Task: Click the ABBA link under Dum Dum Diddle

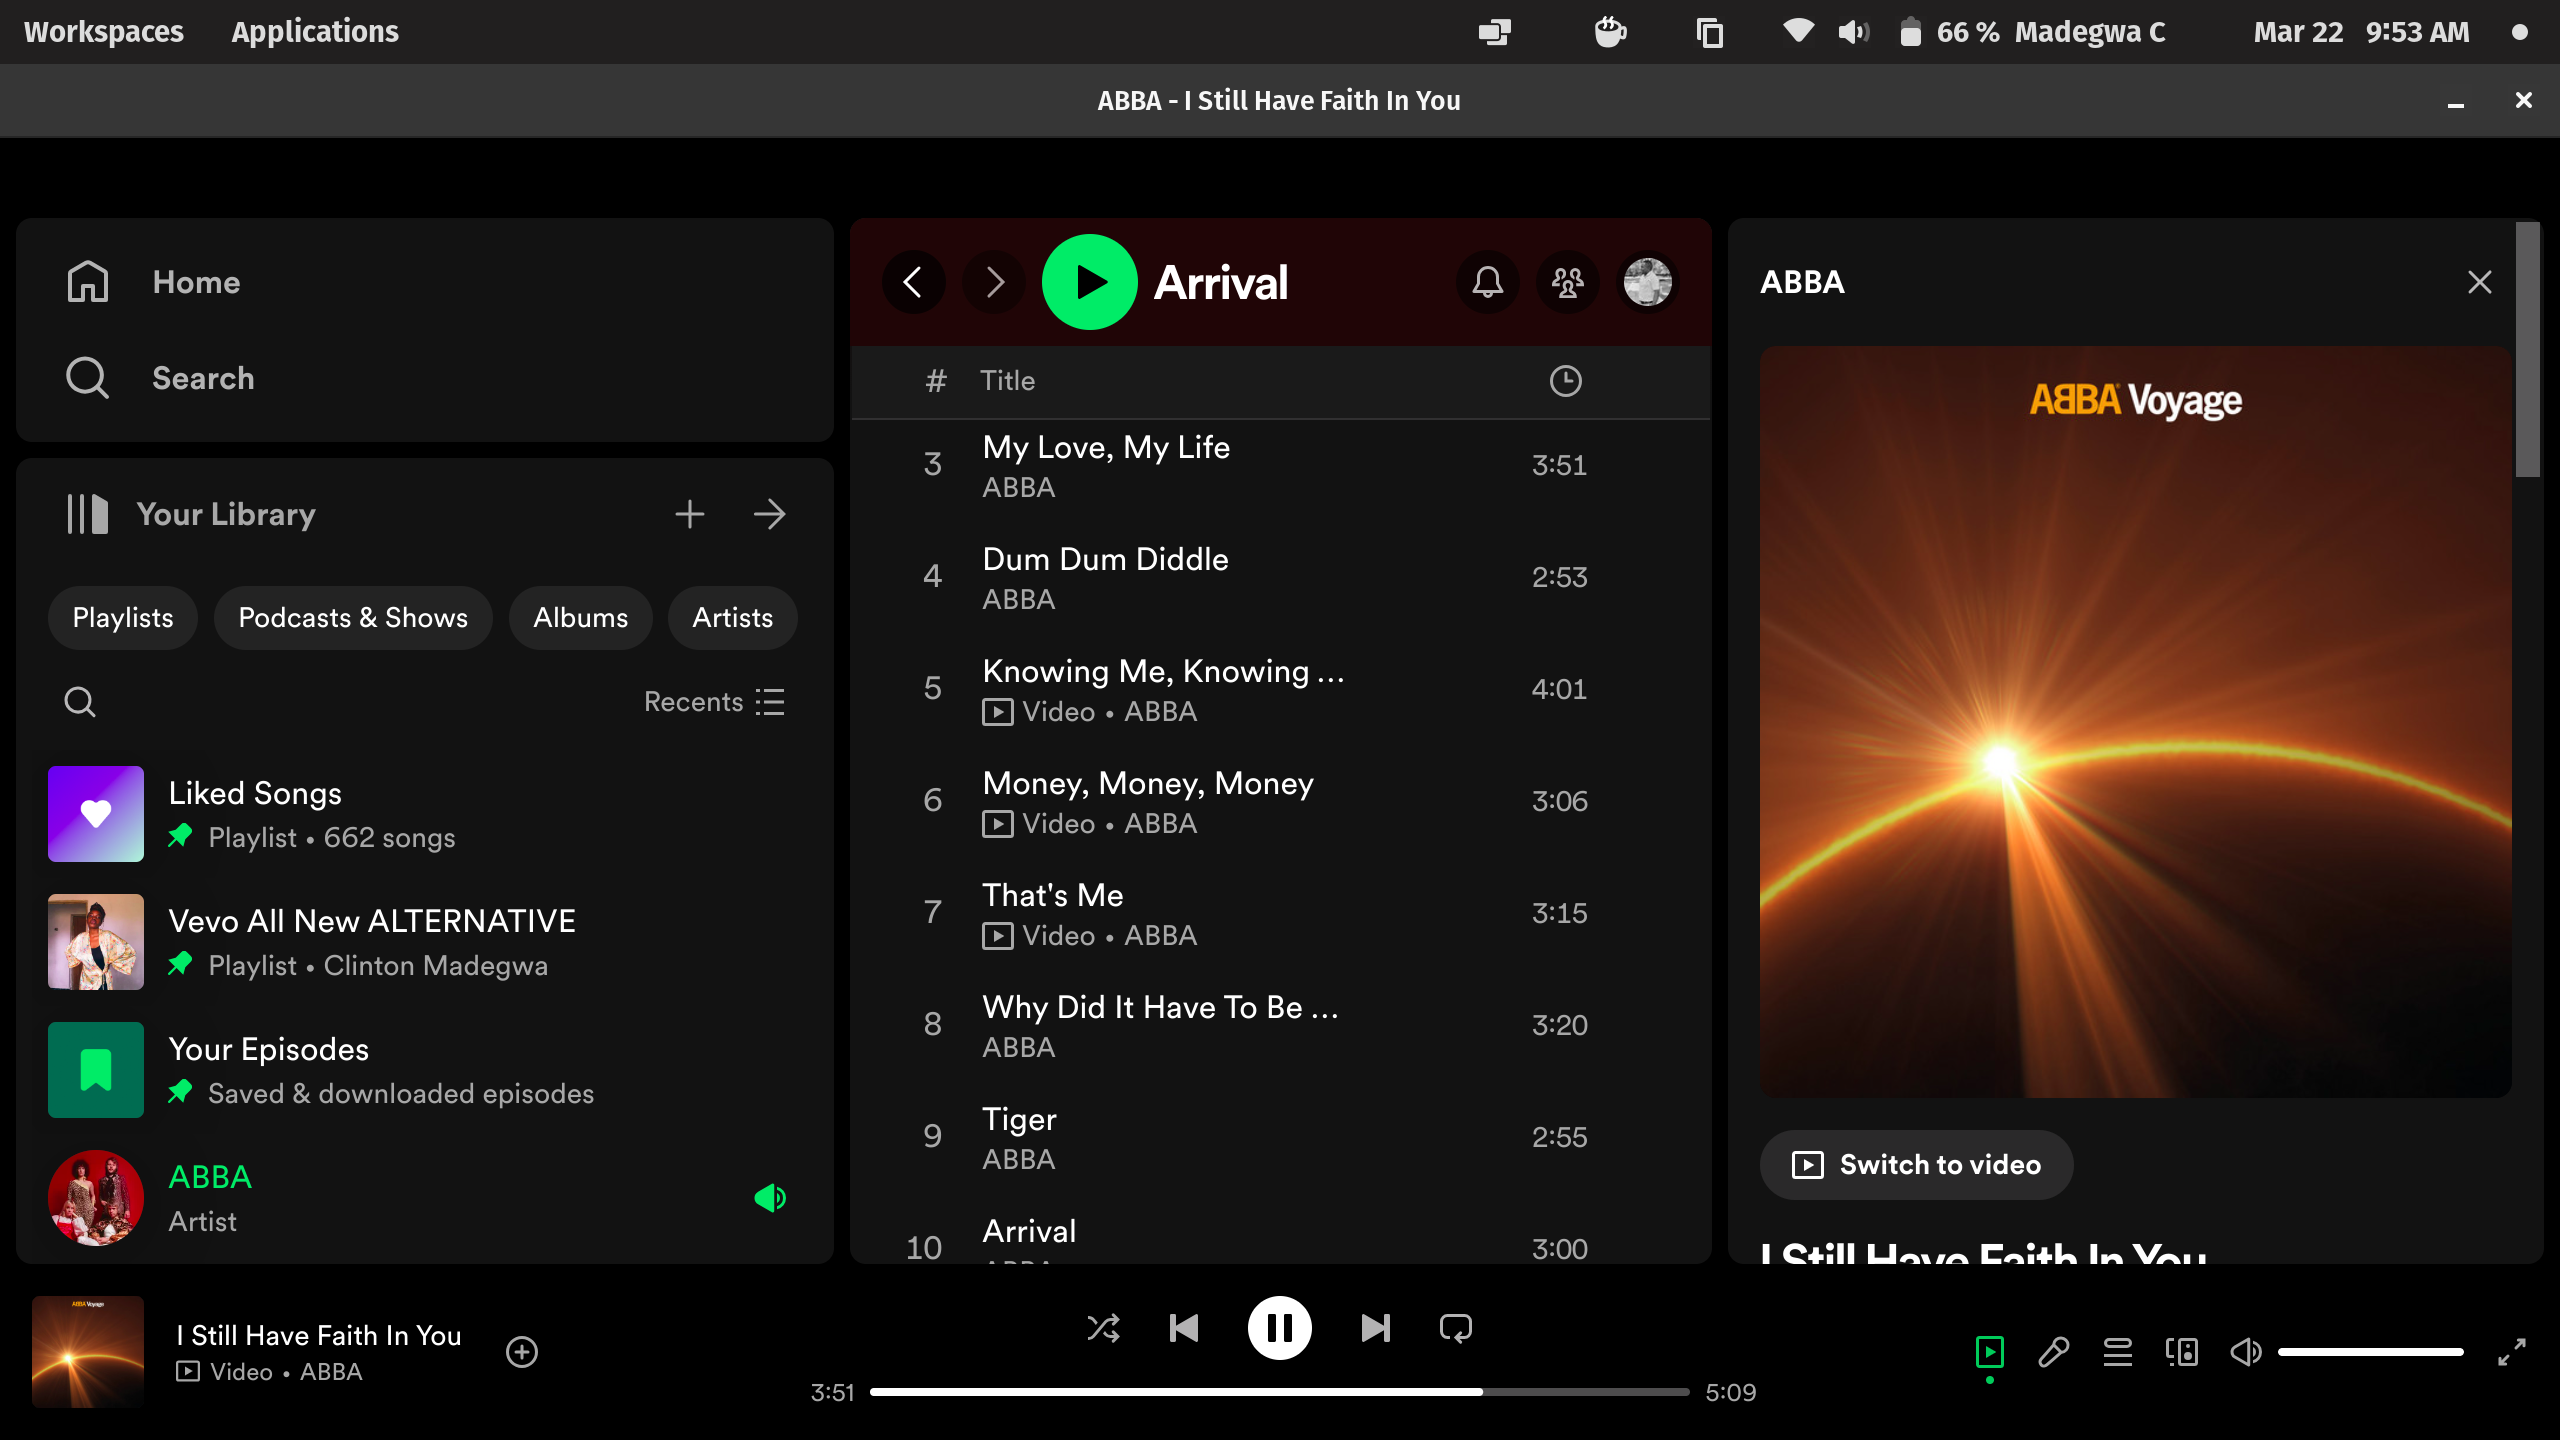Action: (x=1018, y=600)
